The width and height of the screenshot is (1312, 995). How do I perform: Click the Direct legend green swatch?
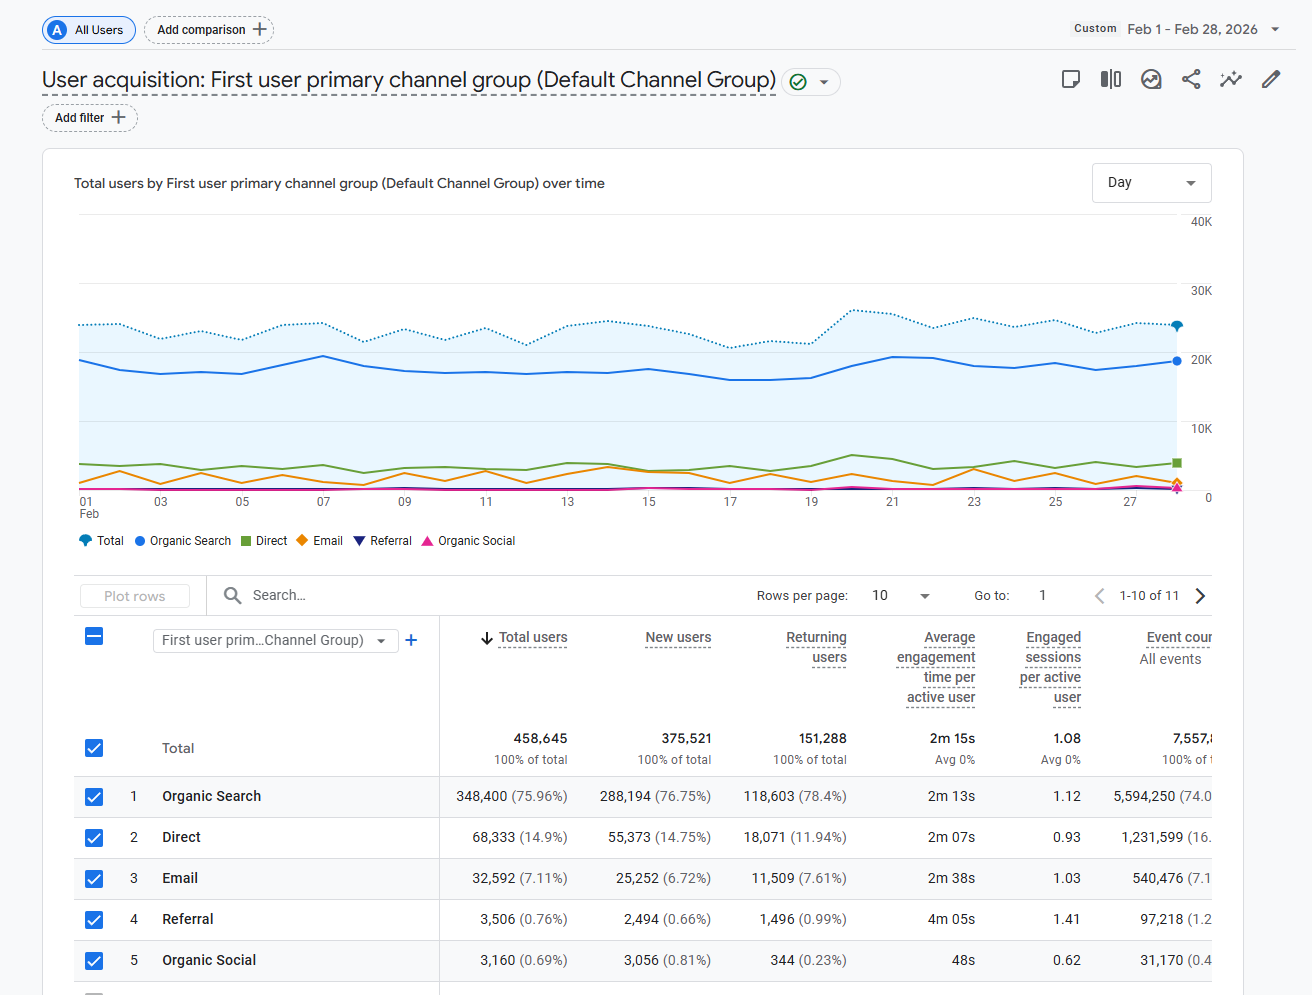pos(246,541)
